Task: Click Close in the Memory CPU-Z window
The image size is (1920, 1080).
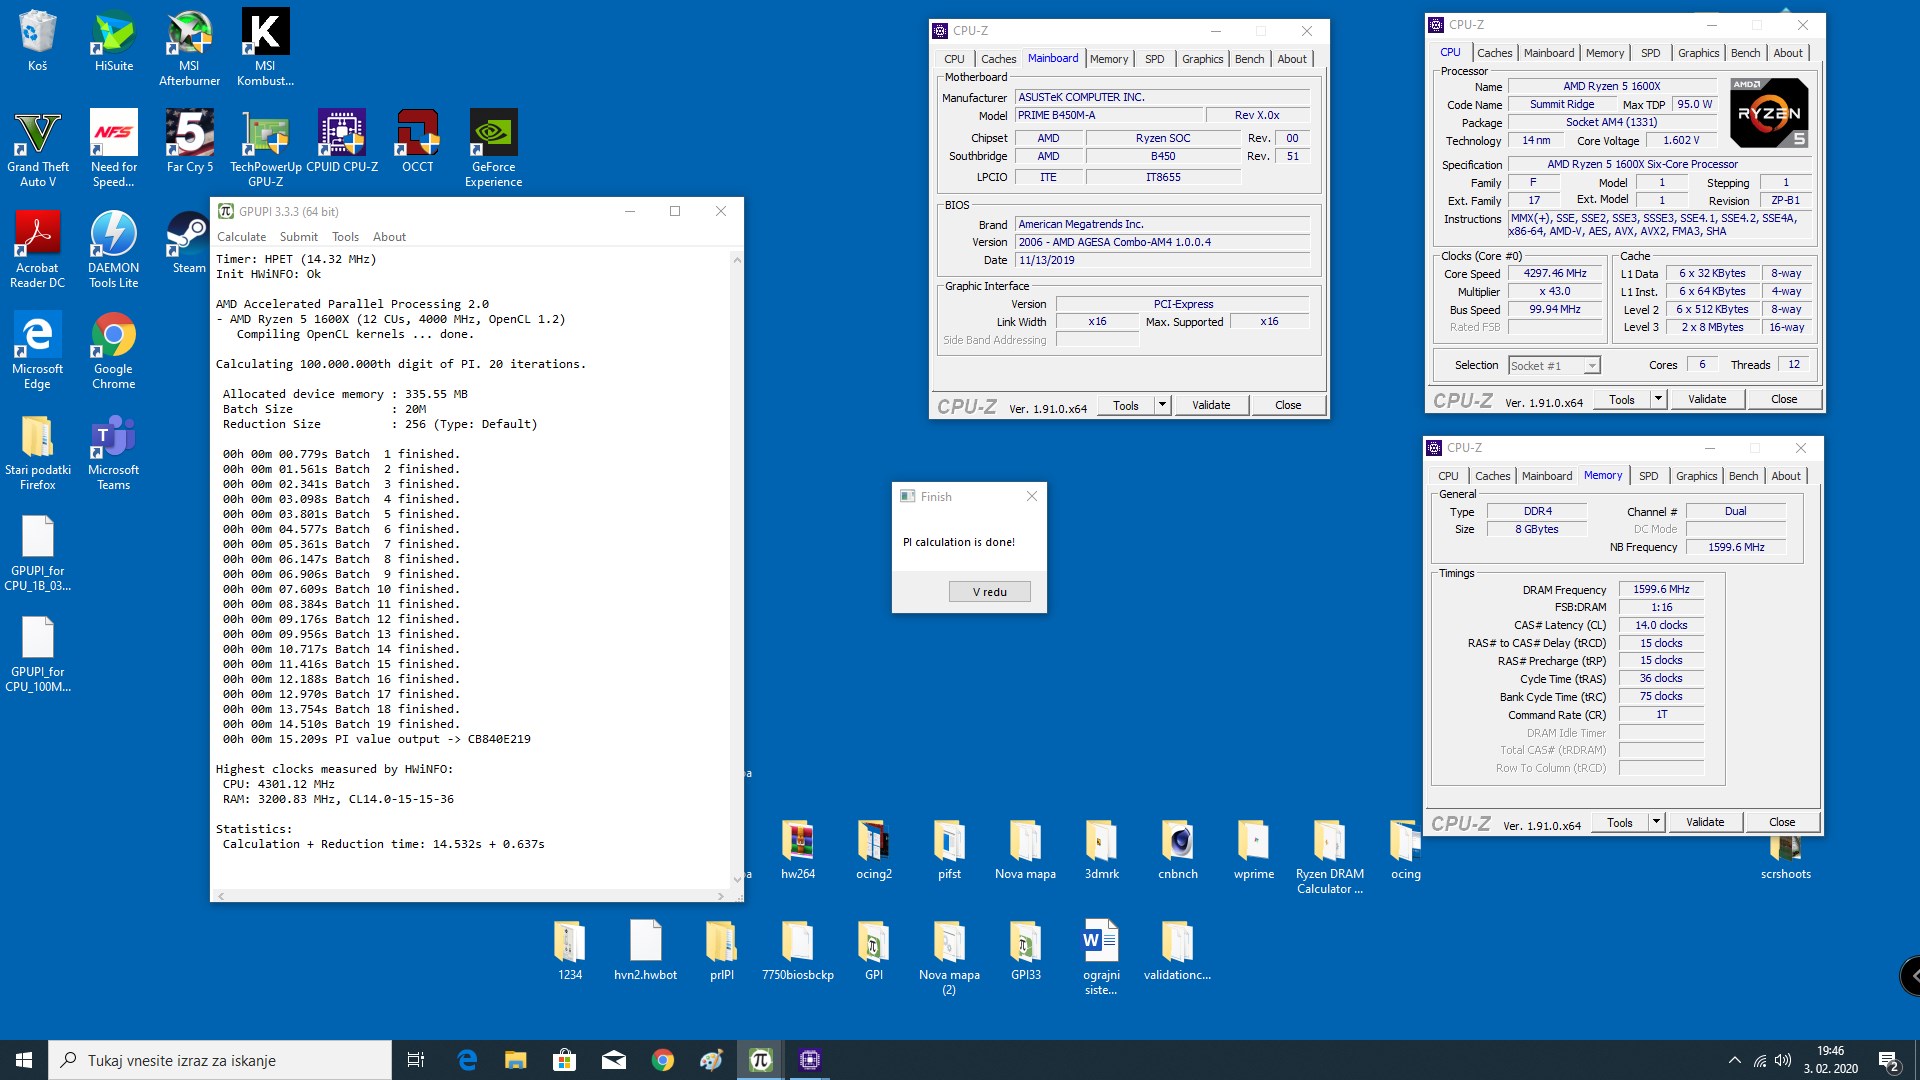Action: [1782, 822]
